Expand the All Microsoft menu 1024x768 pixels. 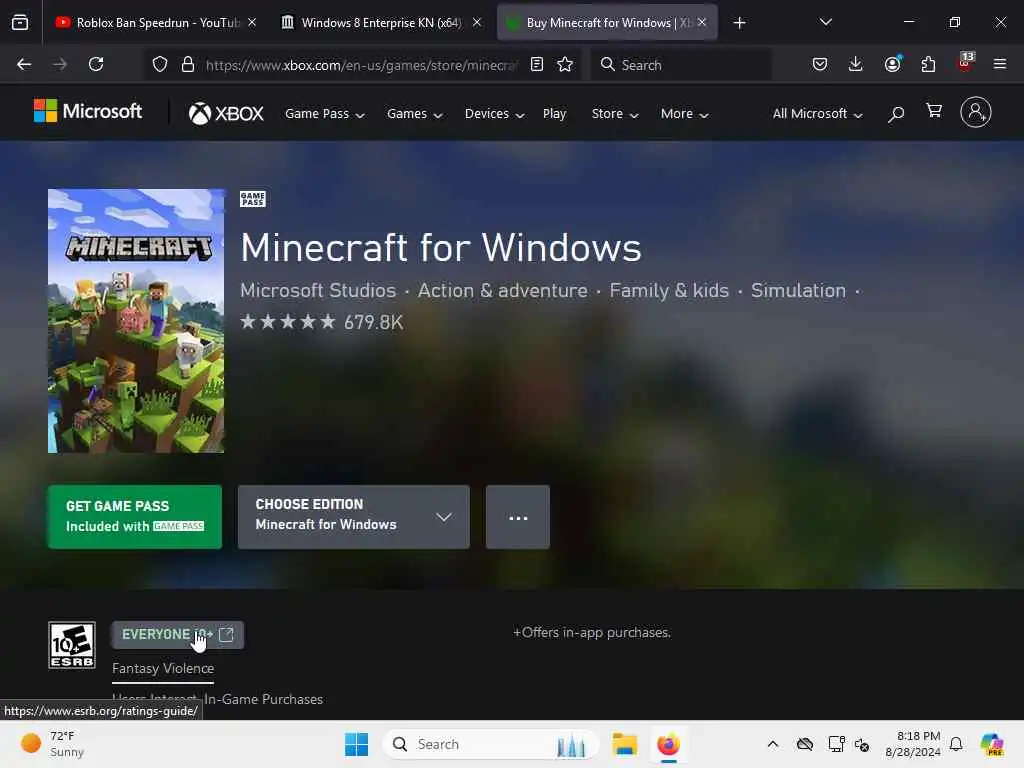(x=818, y=114)
